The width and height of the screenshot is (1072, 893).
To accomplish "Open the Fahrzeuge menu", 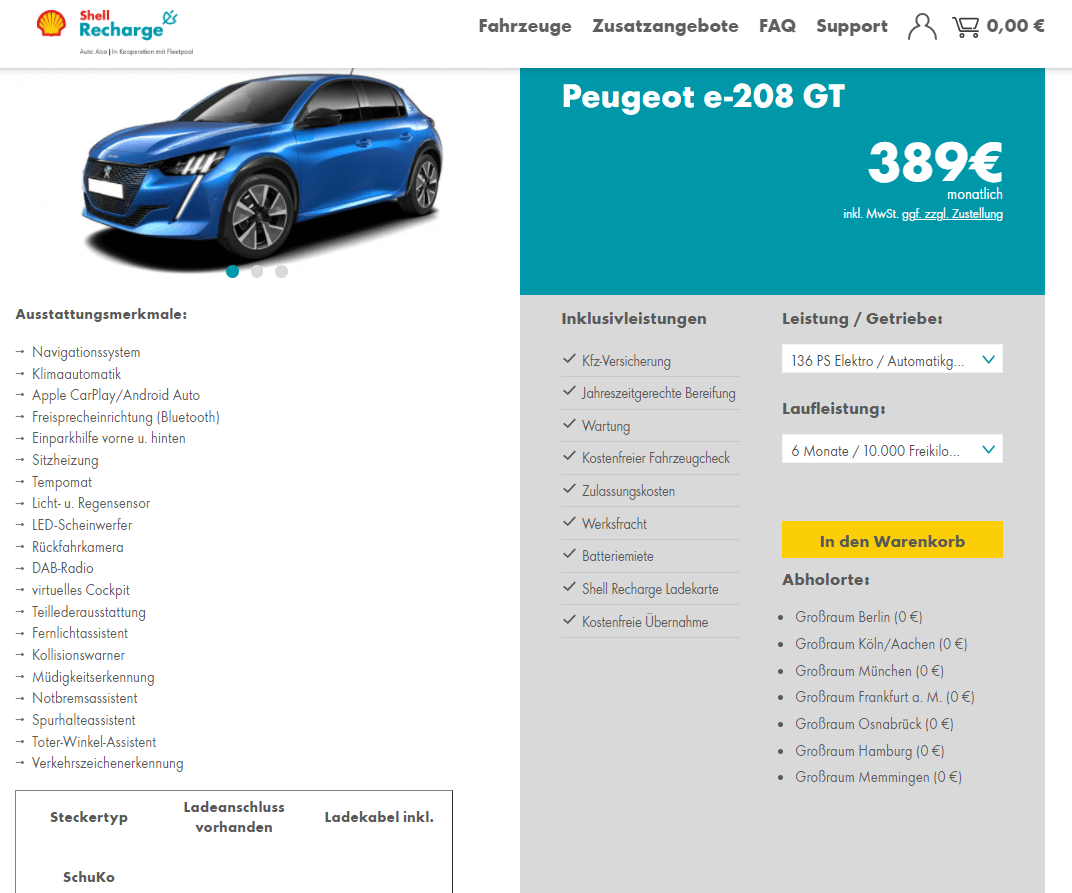I will pos(524,26).
